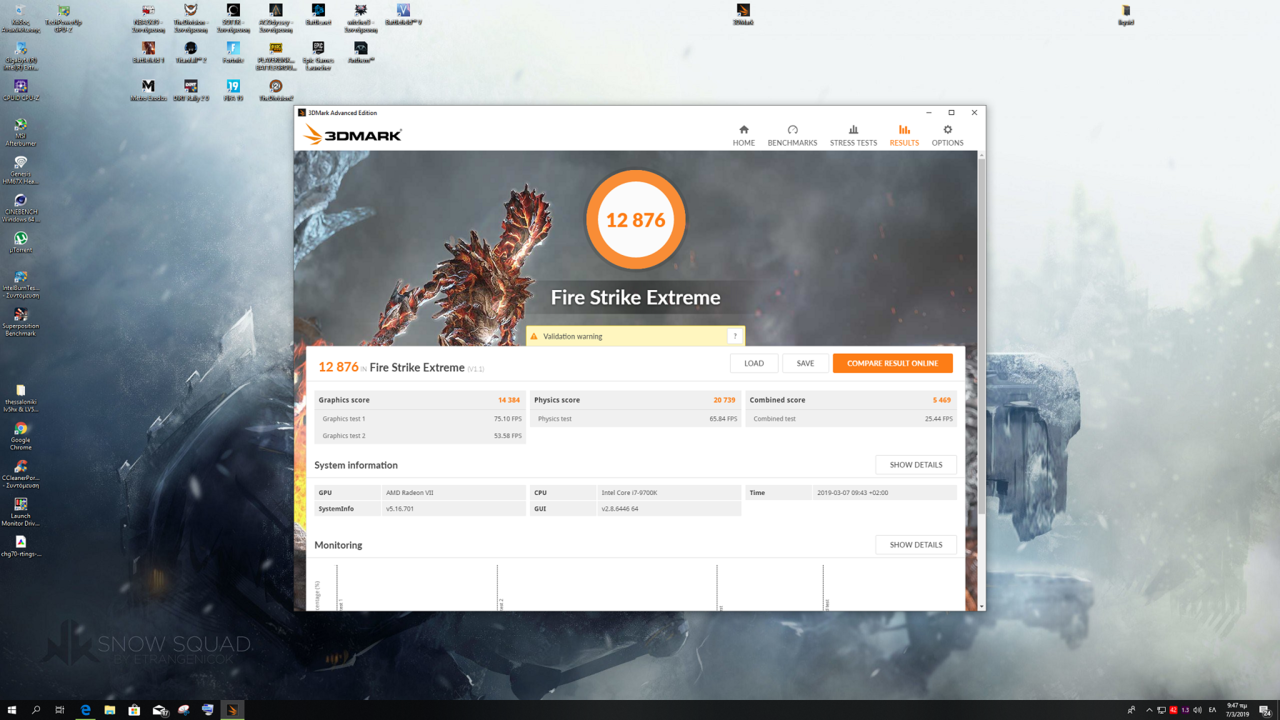Click the Intel Core i7-9700K CPU value
This screenshot has height=720, width=1280.
[x=629, y=493]
